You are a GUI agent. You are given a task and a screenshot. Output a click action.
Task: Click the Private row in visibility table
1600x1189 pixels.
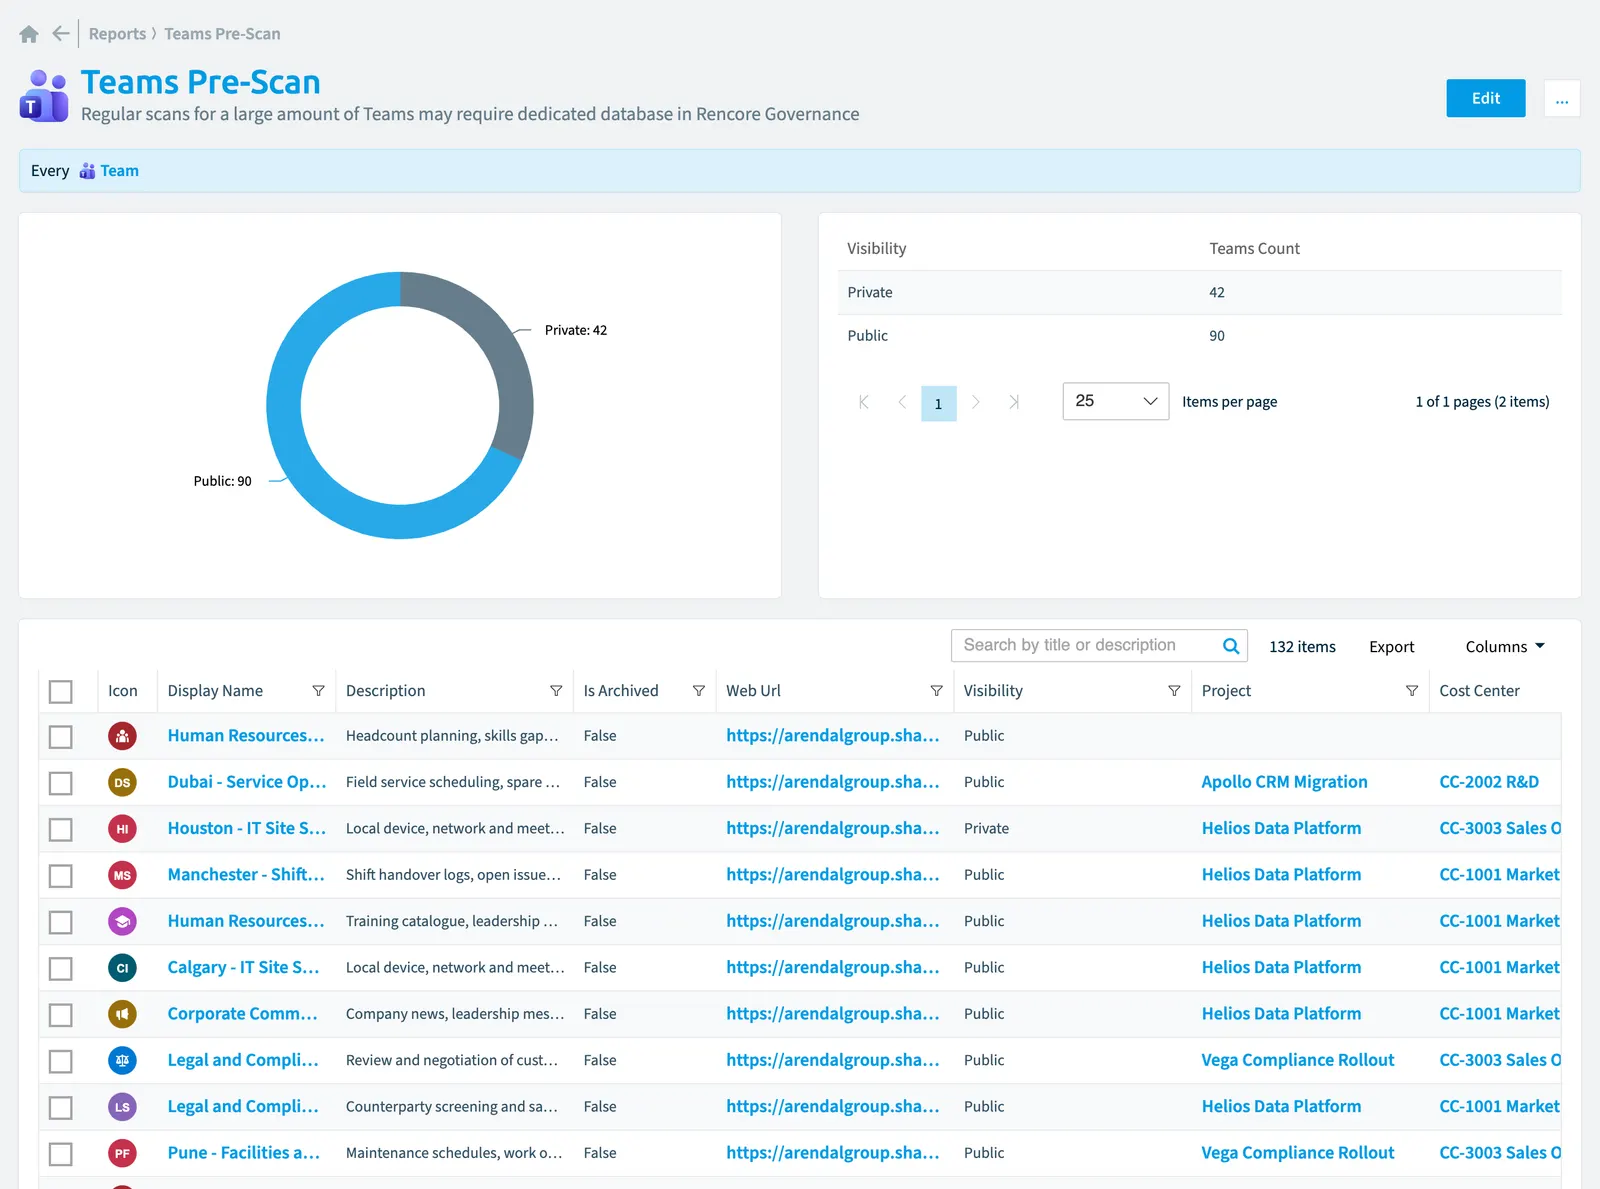[x=1199, y=293]
